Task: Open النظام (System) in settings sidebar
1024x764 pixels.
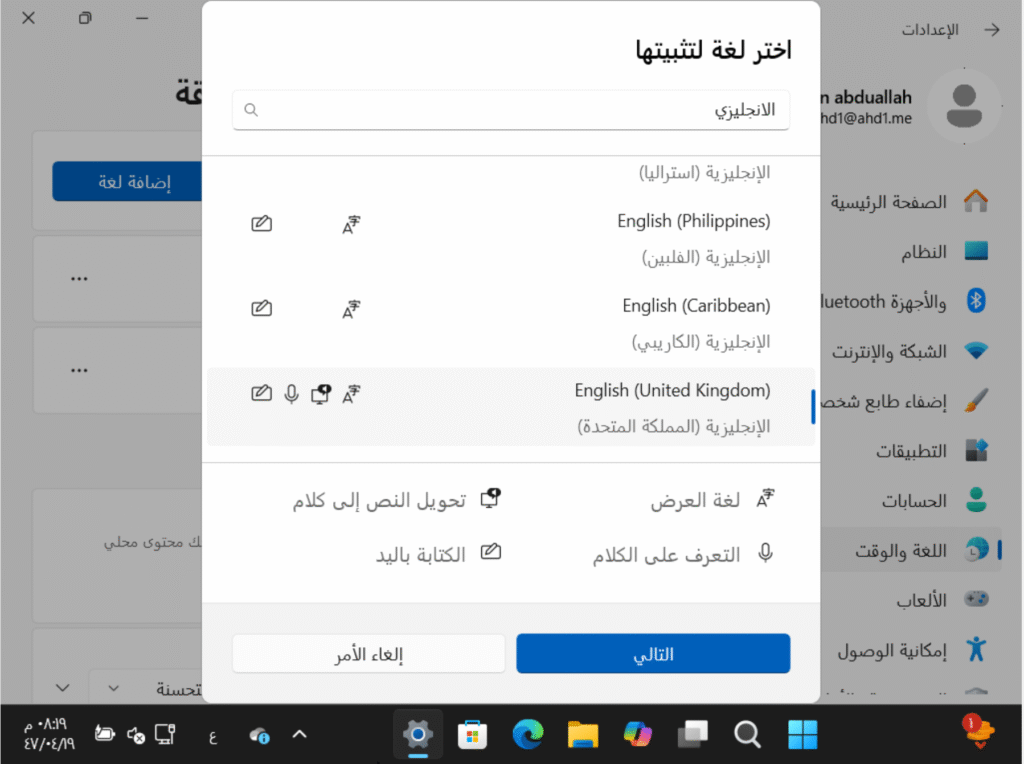Action: (917, 251)
